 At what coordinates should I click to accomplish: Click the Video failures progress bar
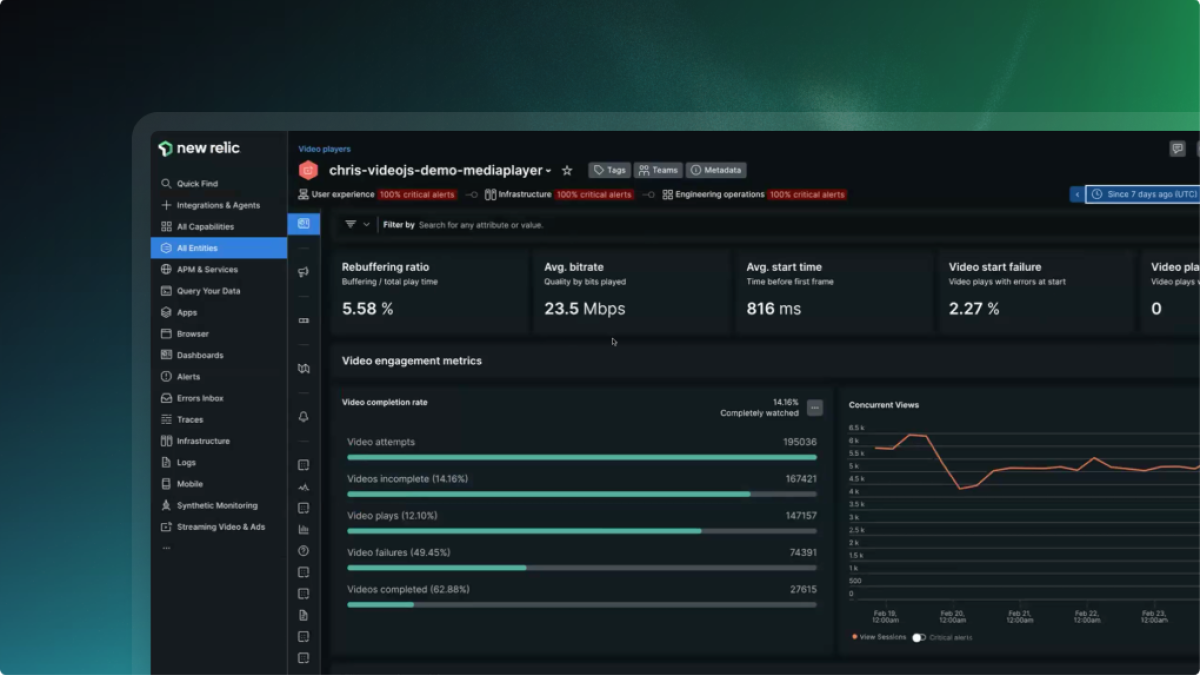[581, 567]
